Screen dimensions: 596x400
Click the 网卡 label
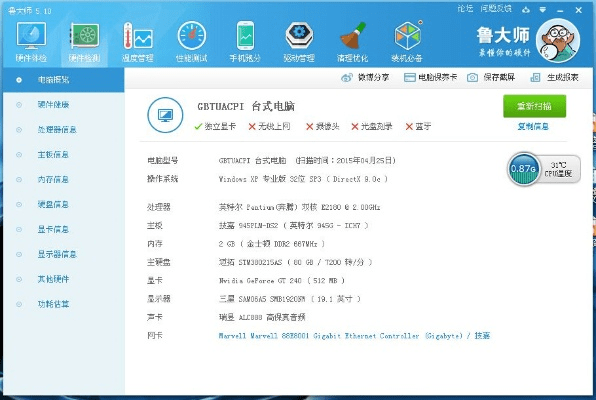[x=155, y=336]
